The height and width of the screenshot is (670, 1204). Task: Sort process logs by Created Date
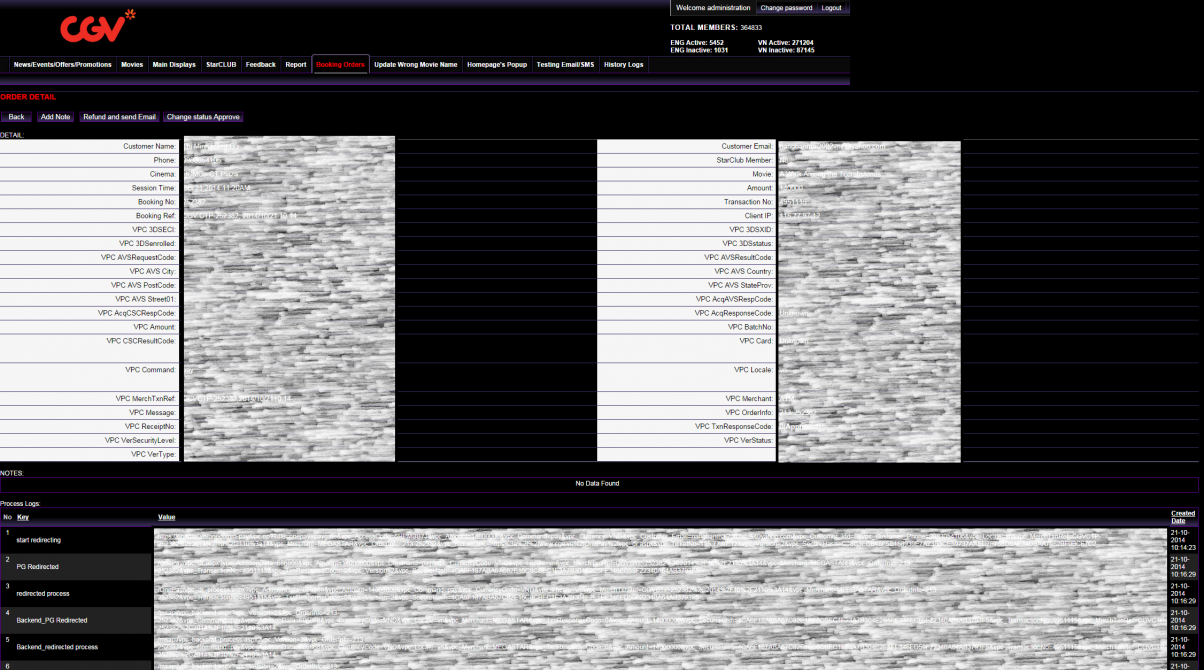point(1182,517)
